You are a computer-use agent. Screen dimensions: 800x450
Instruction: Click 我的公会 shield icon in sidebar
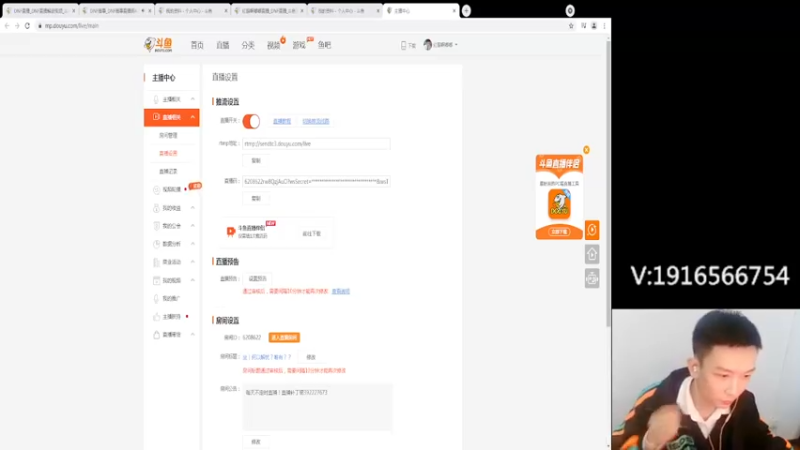coord(156,226)
